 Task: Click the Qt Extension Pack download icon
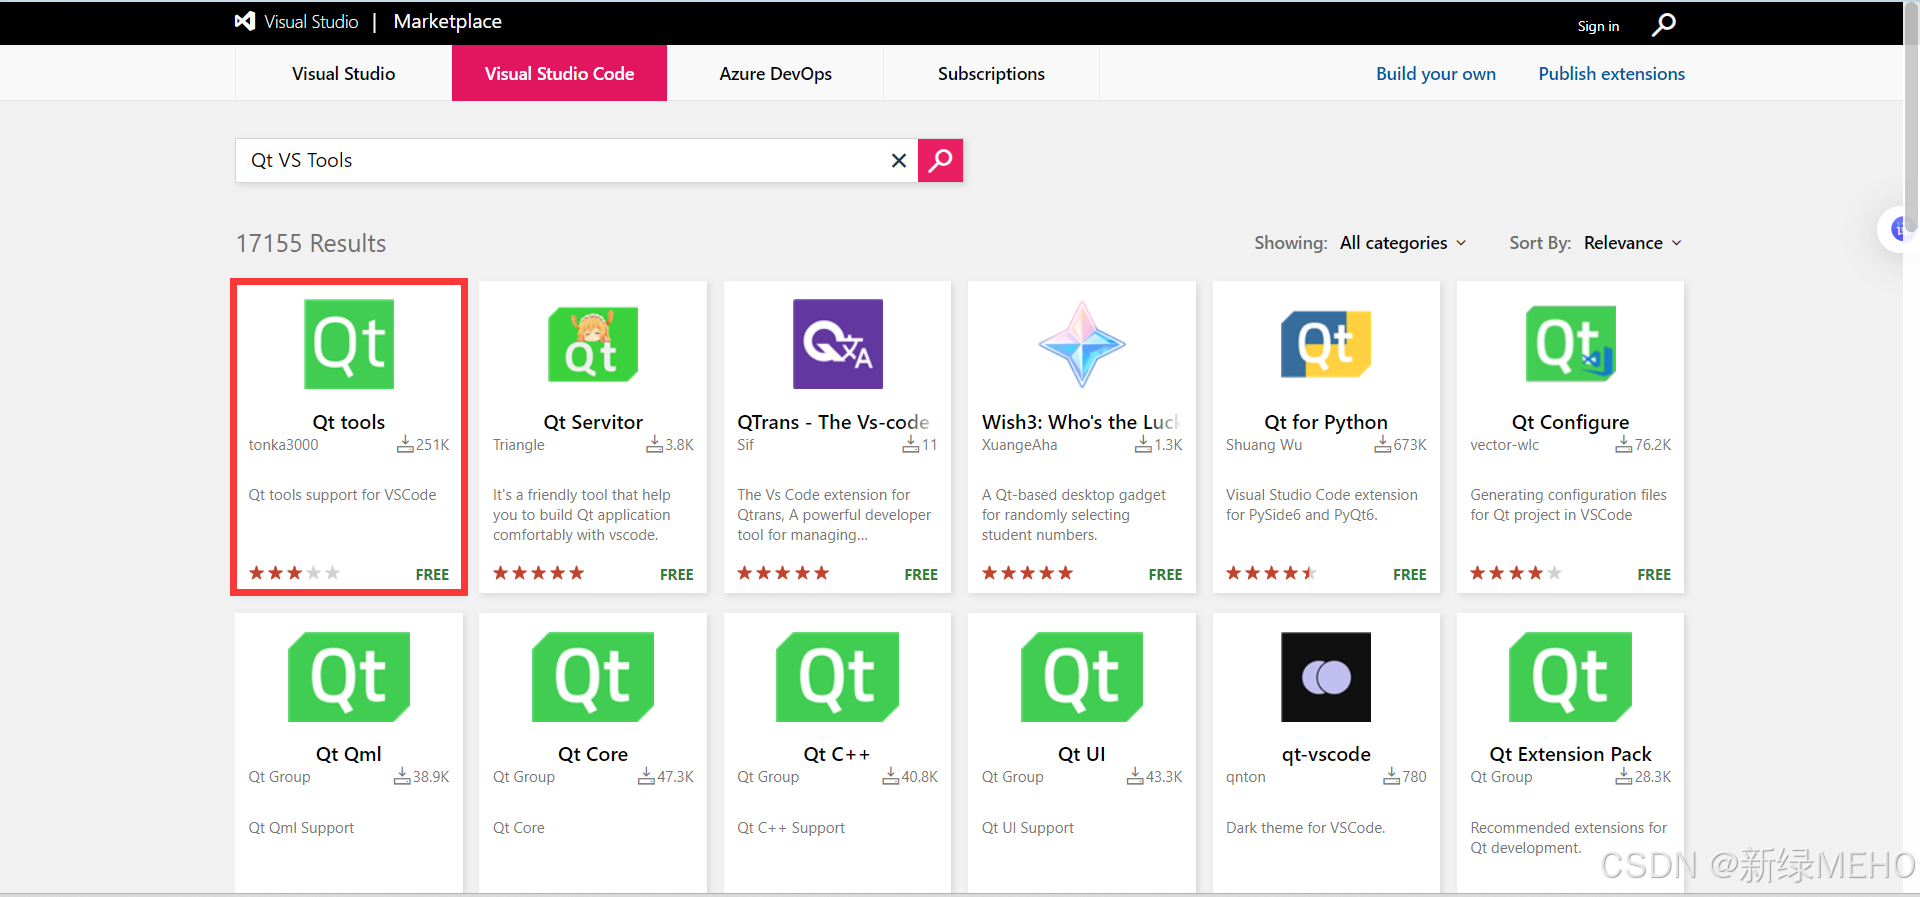(x=1624, y=776)
